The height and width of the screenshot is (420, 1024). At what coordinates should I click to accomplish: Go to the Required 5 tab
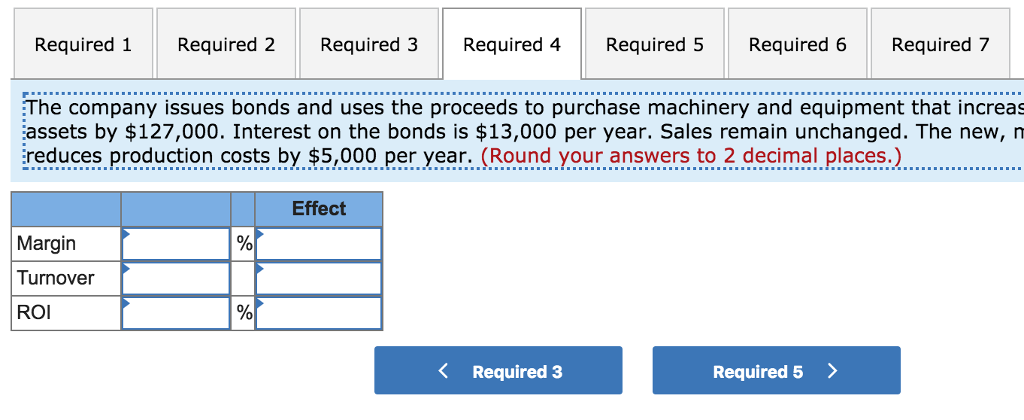coord(655,45)
